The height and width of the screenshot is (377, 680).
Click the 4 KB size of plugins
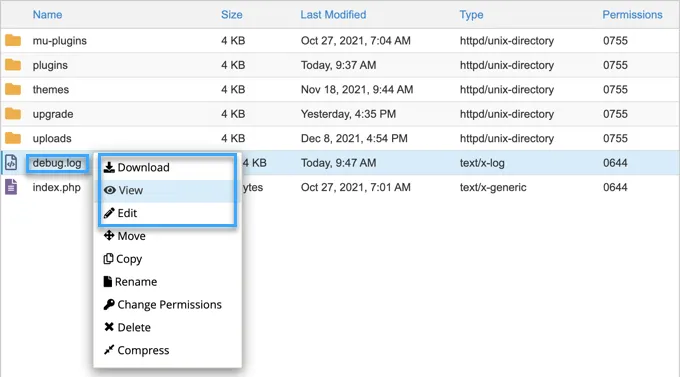click(233, 65)
